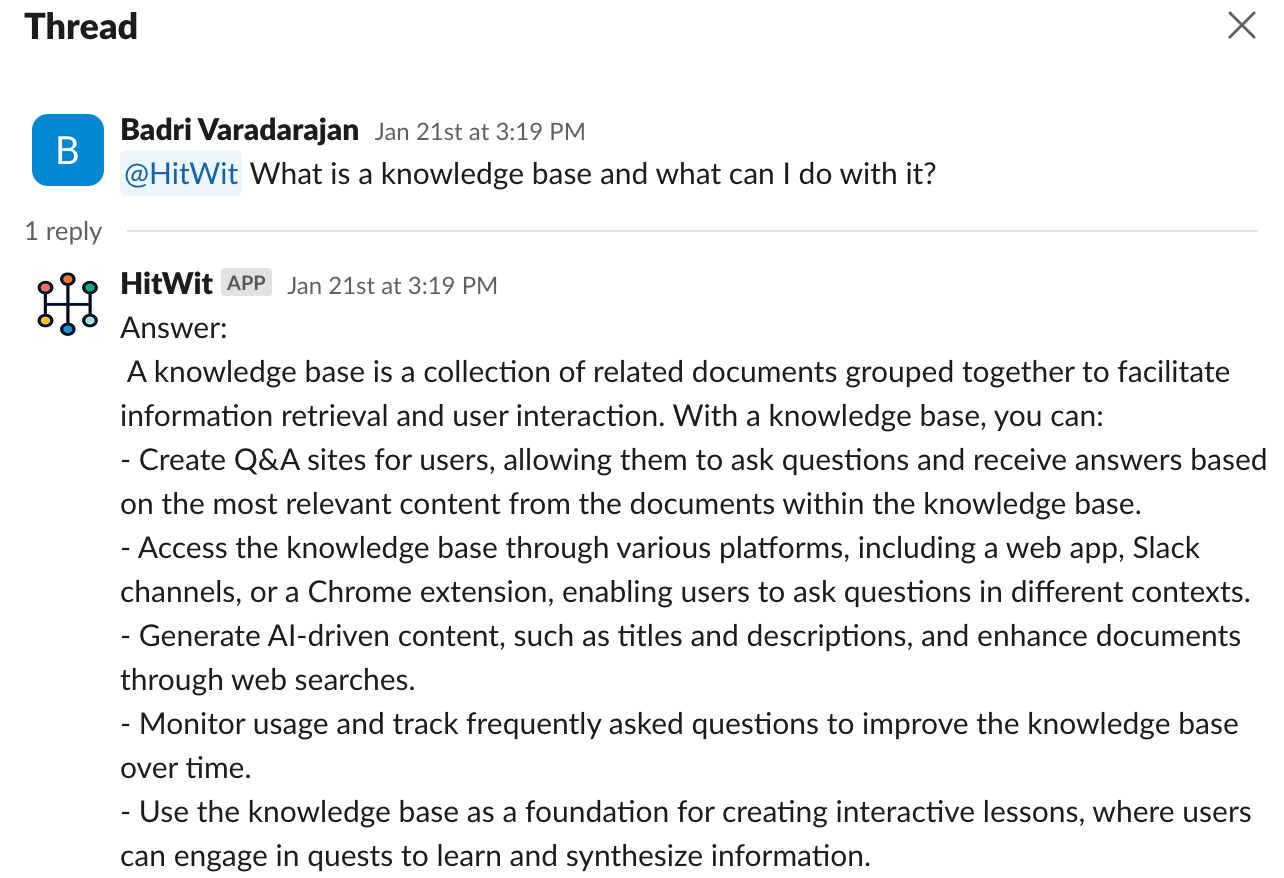Click the timestamp on HitWit's reply
This screenshot has height=878, width=1284.
[x=391, y=286]
